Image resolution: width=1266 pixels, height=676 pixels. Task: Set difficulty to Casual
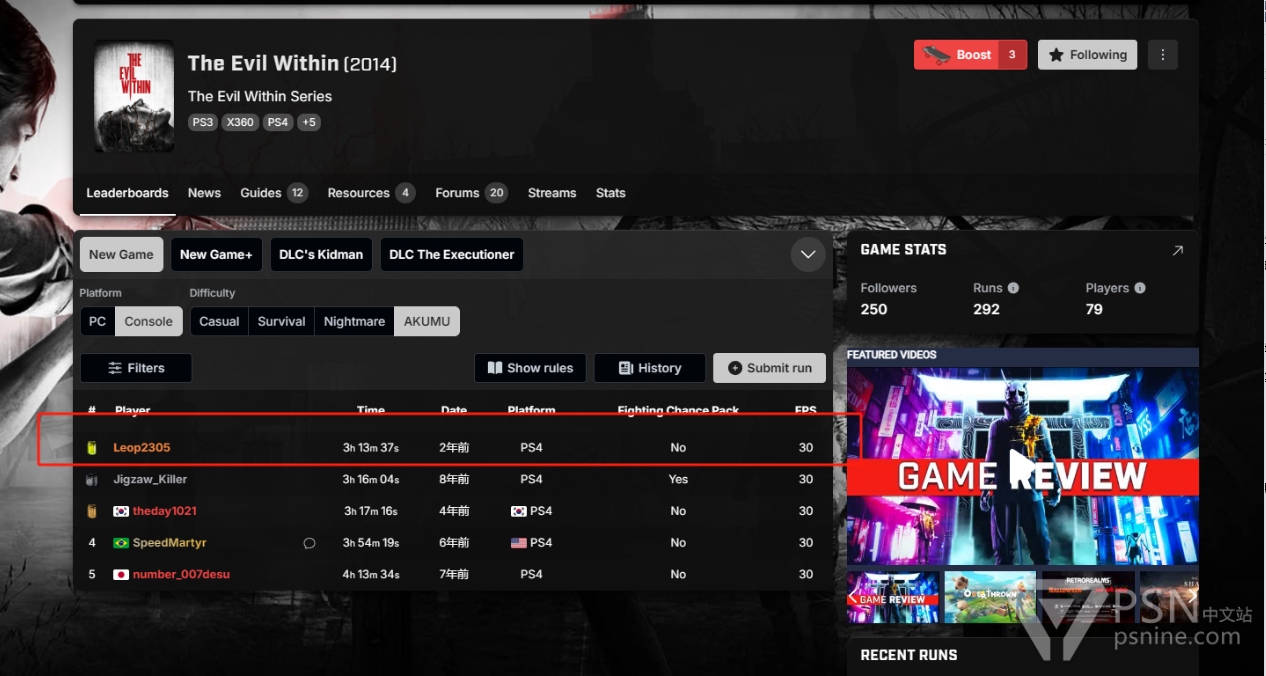[x=219, y=321]
